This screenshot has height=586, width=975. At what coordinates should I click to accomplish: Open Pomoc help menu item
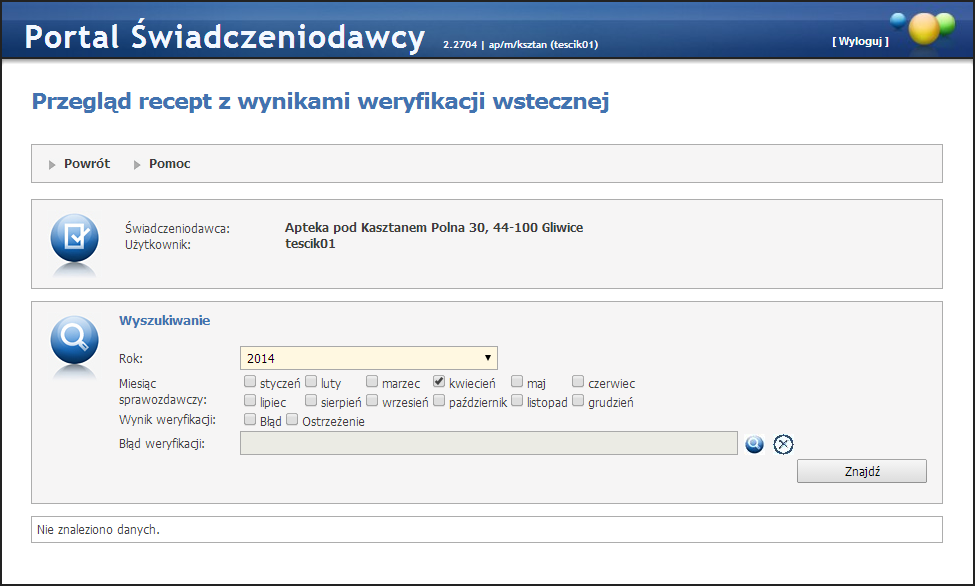click(170, 164)
